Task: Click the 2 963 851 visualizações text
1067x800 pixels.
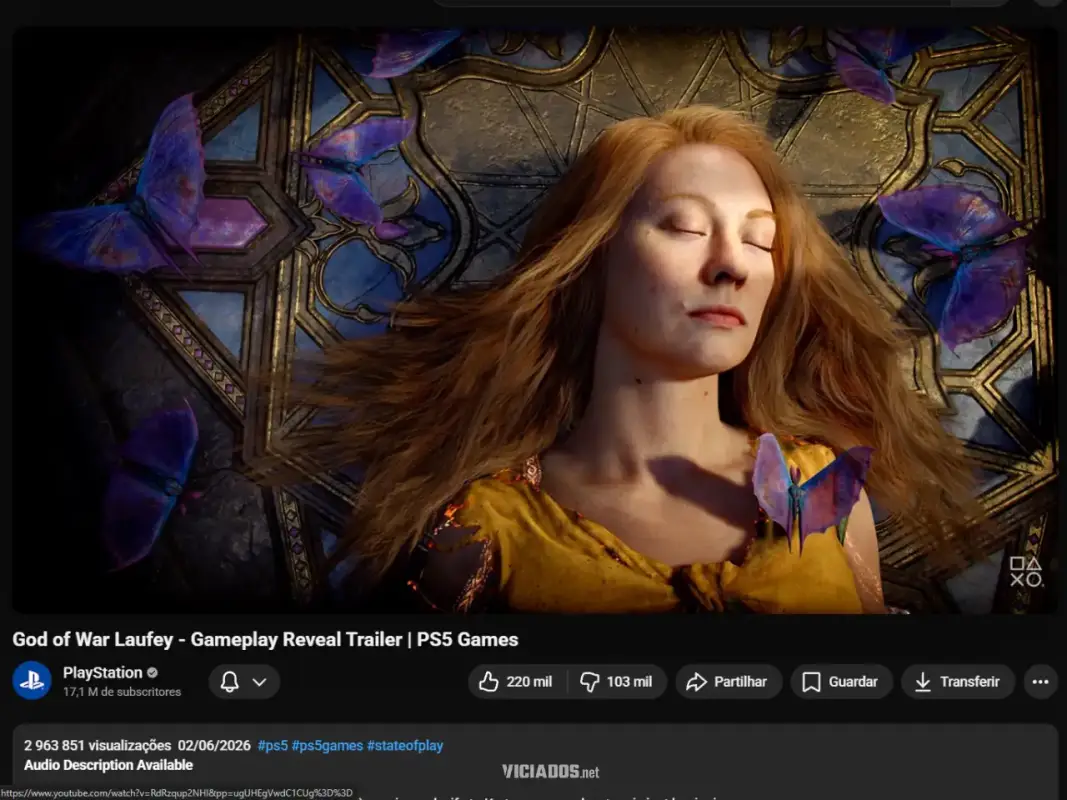Action: (97, 746)
